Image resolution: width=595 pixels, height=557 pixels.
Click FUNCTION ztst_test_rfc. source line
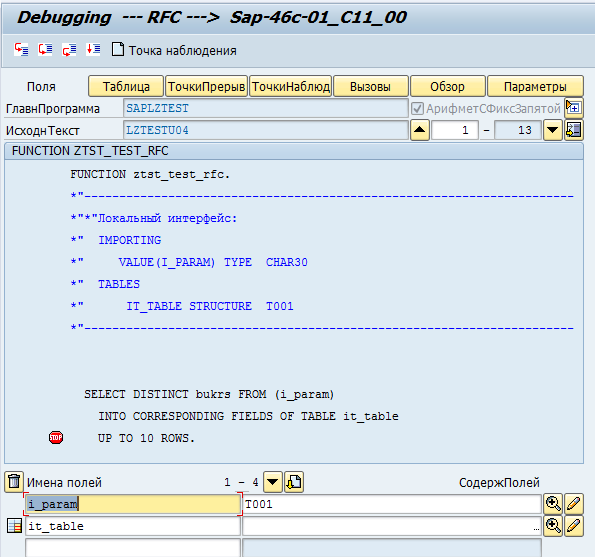150,175
